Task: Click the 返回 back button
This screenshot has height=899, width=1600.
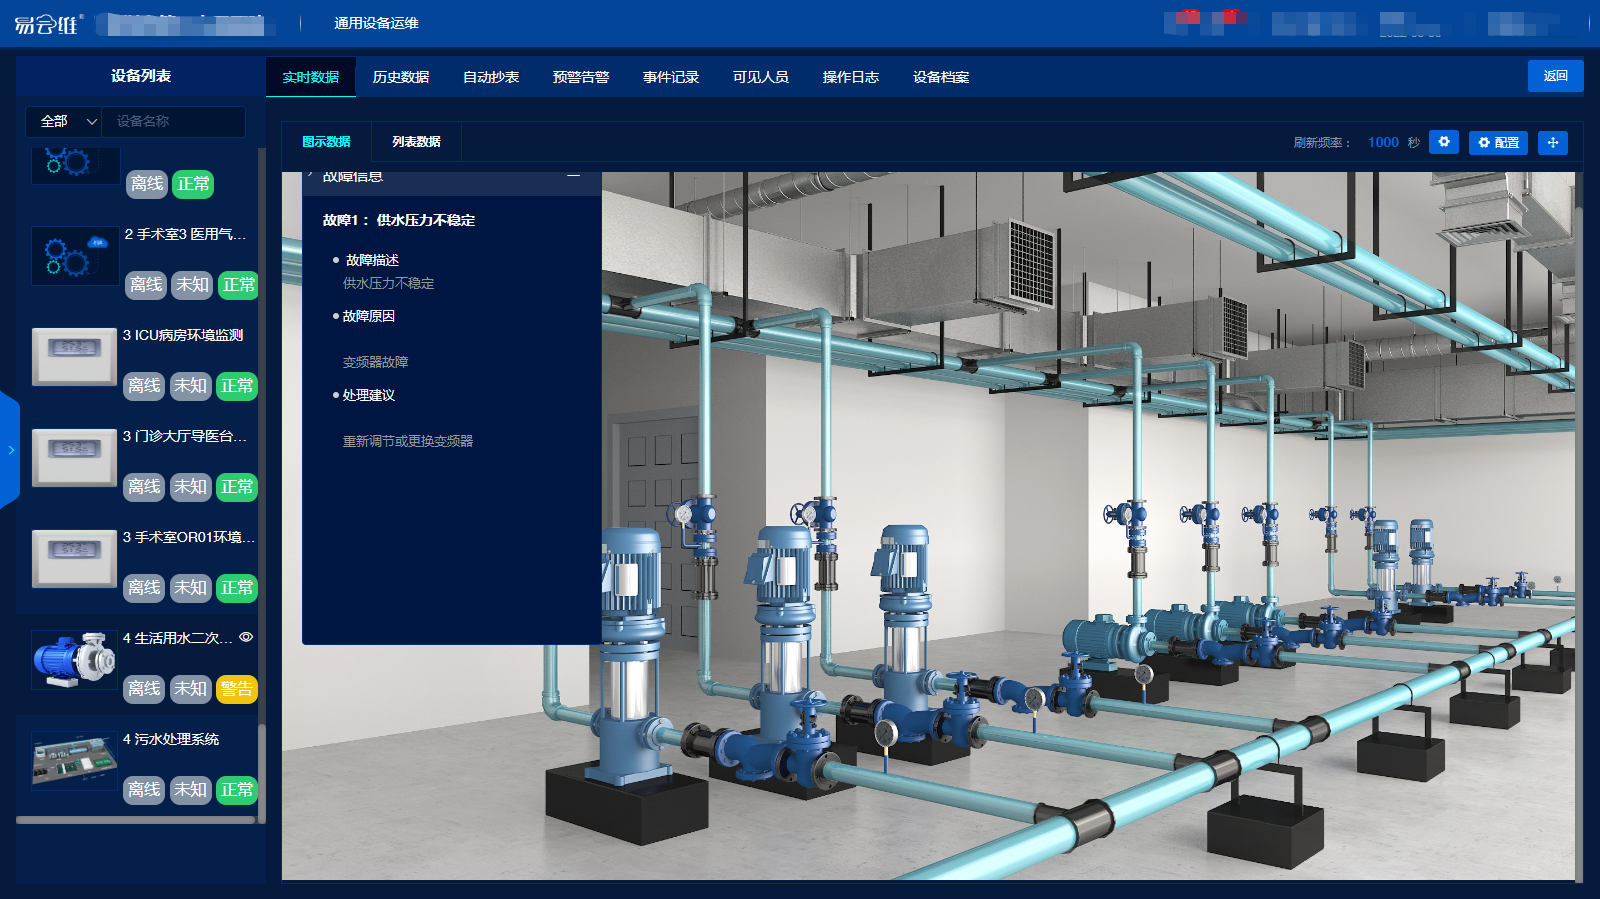Action: pos(1555,76)
